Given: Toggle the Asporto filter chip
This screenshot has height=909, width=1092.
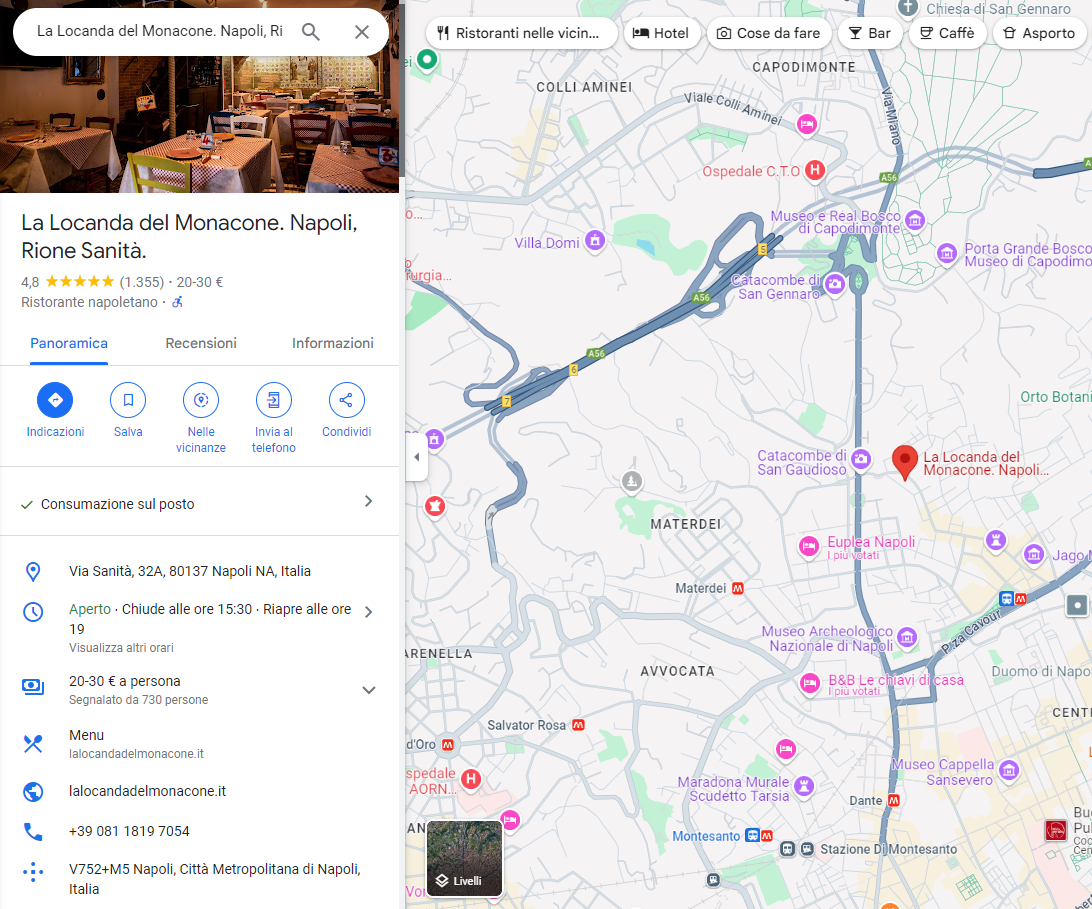Looking at the screenshot, I should [1039, 33].
